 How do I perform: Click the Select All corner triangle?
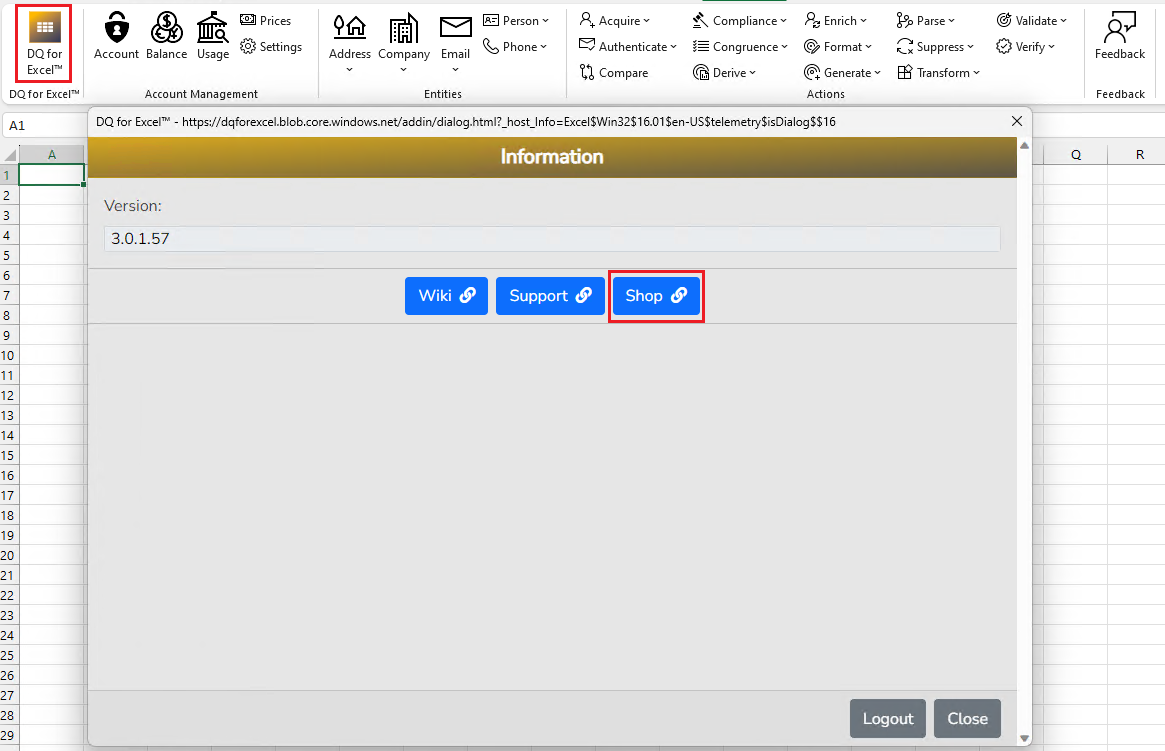click(9, 155)
